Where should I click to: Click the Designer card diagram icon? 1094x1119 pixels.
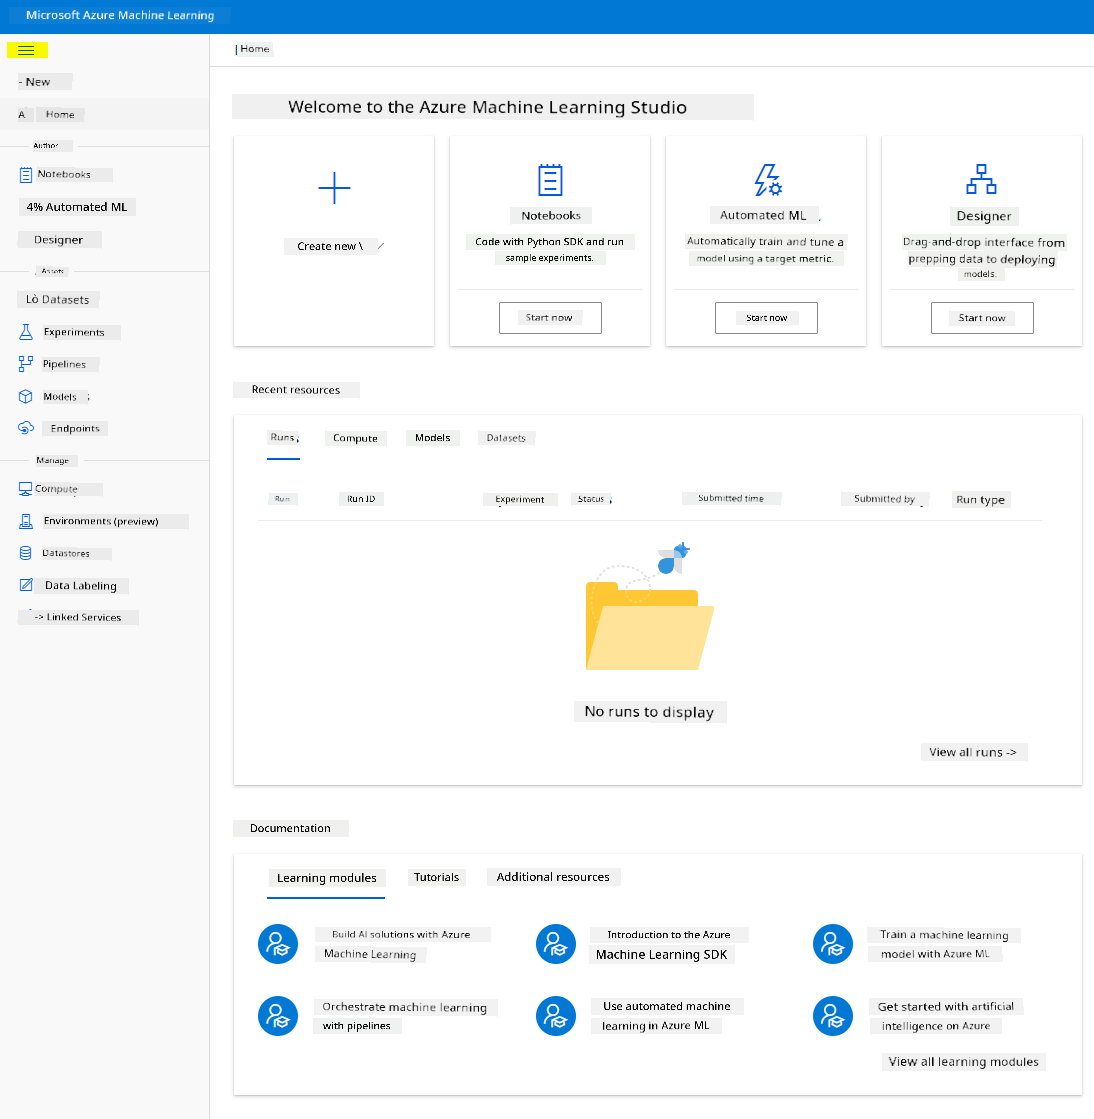click(981, 179)
